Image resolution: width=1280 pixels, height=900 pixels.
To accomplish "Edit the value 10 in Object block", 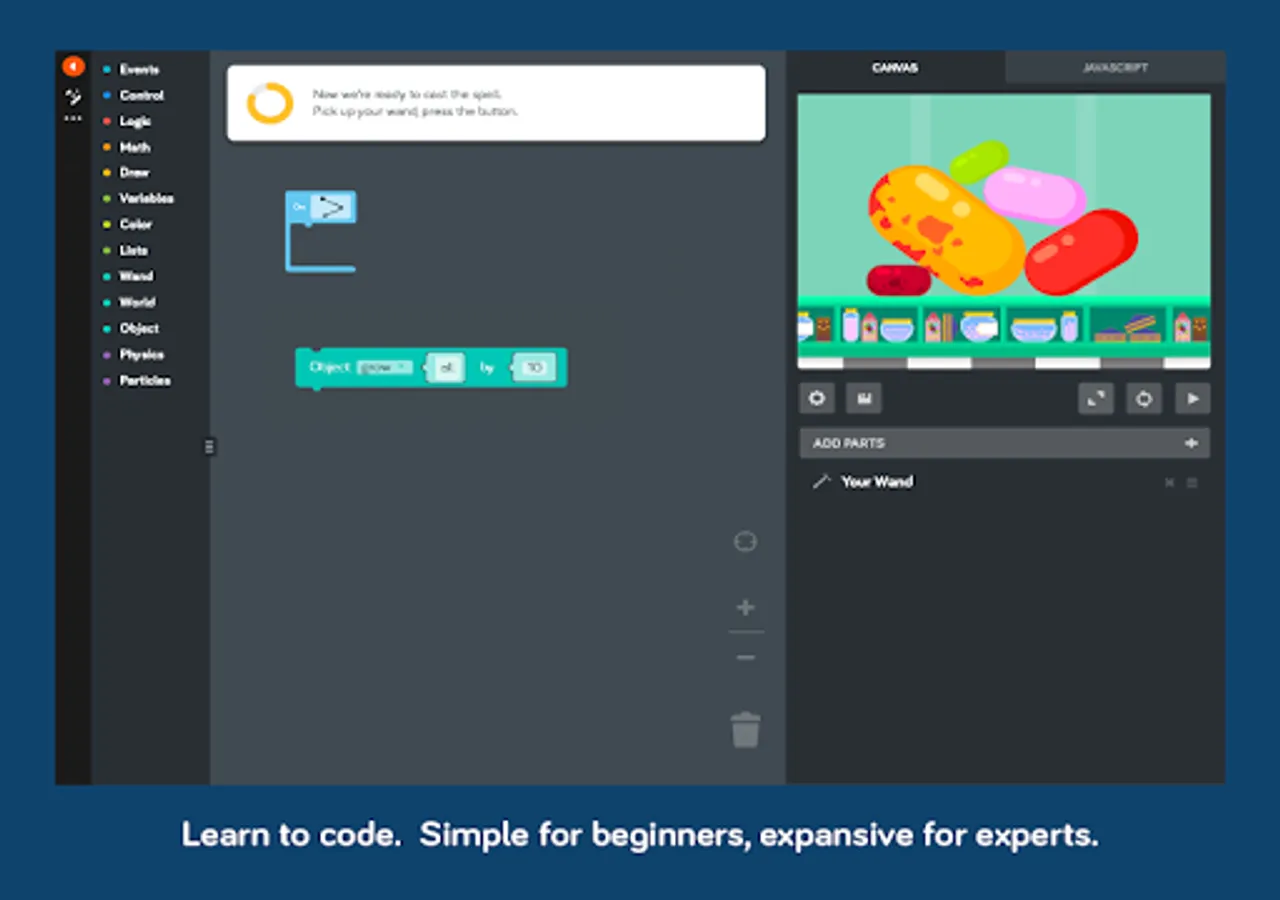I will 534,368.
